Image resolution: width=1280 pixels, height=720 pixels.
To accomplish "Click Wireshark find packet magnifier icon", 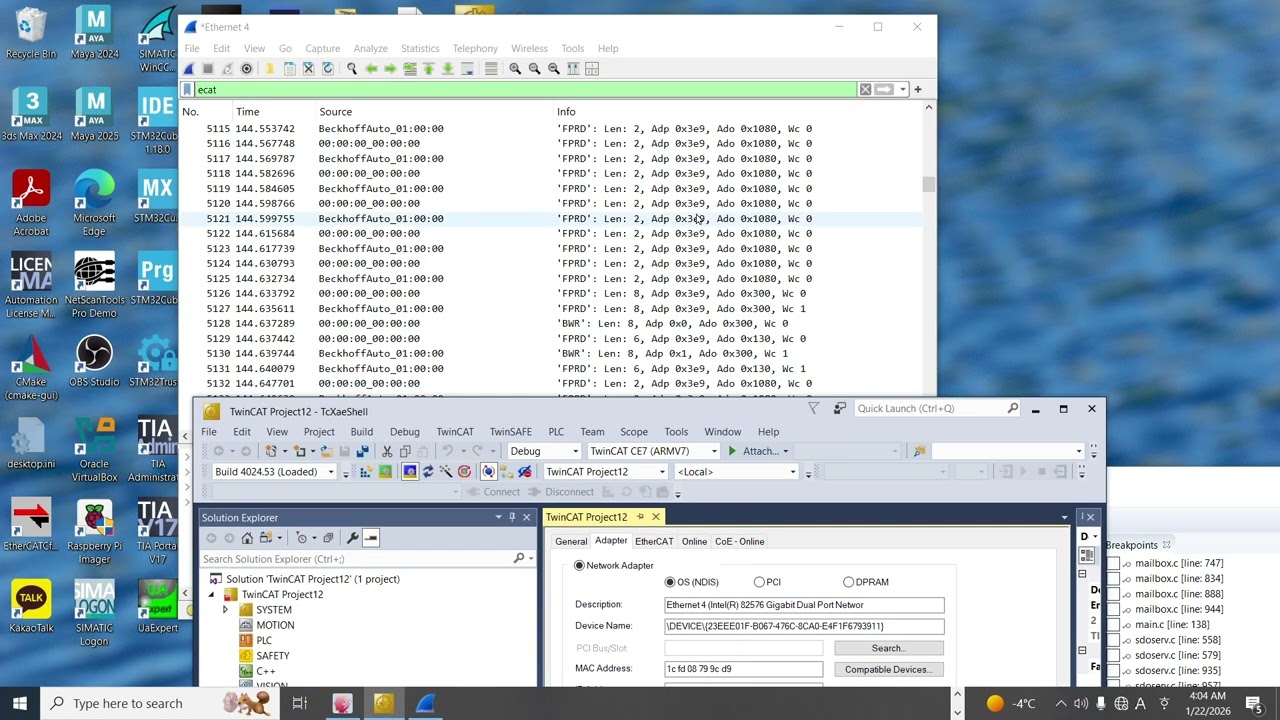I will point(351,68).
